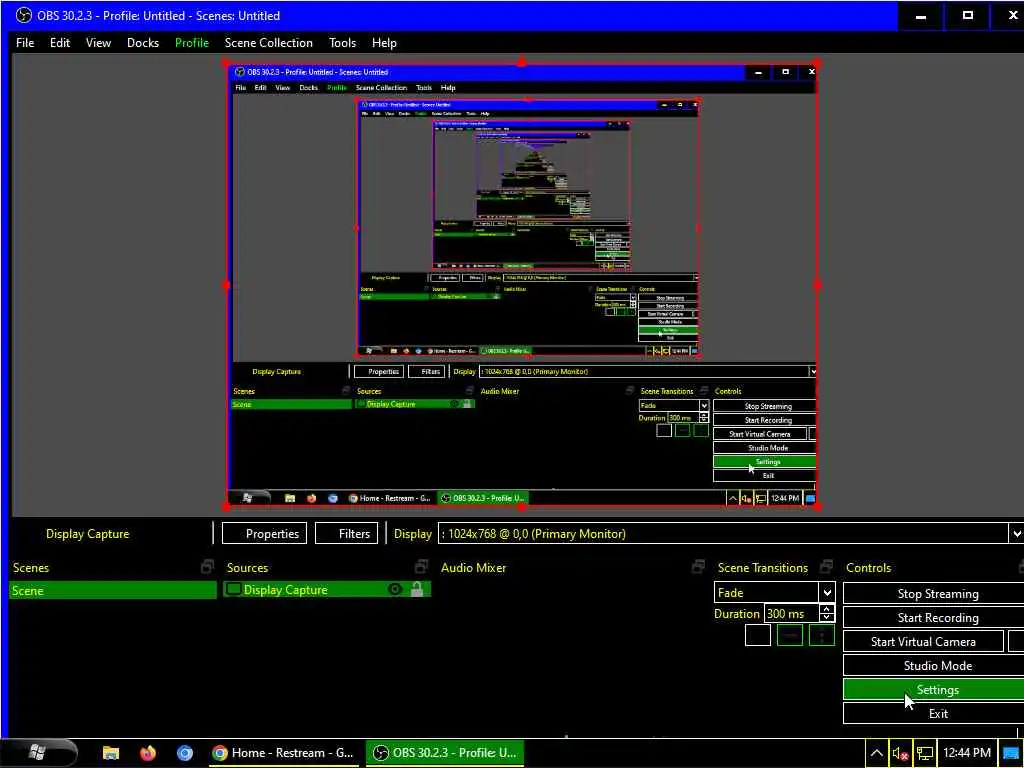
Task: Toggle the lock on Display Capture source
Action: tap(417, 590)
